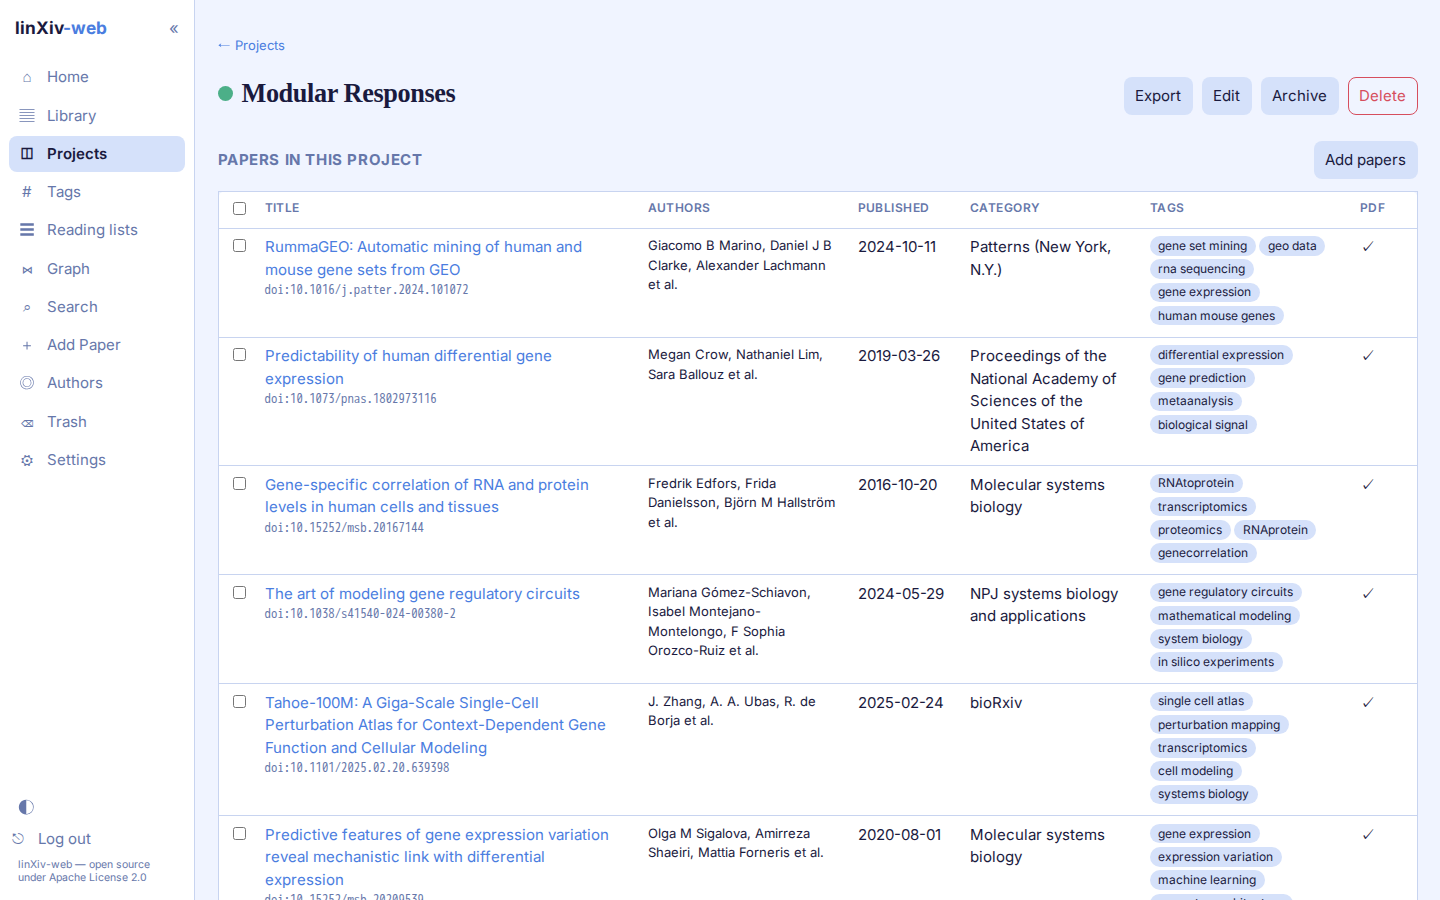1440x900 pixels.
Task: Click the 'perturbation mapping' tag
Action: [x=1219, y=725]
